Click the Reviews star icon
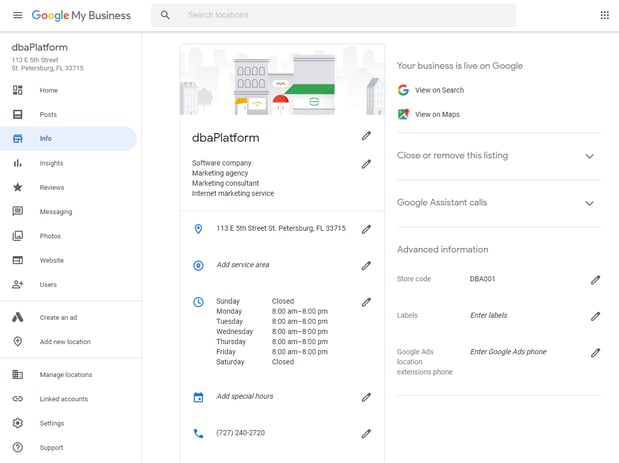This screenshot has height=463, width=619. [x=17, y=187]
